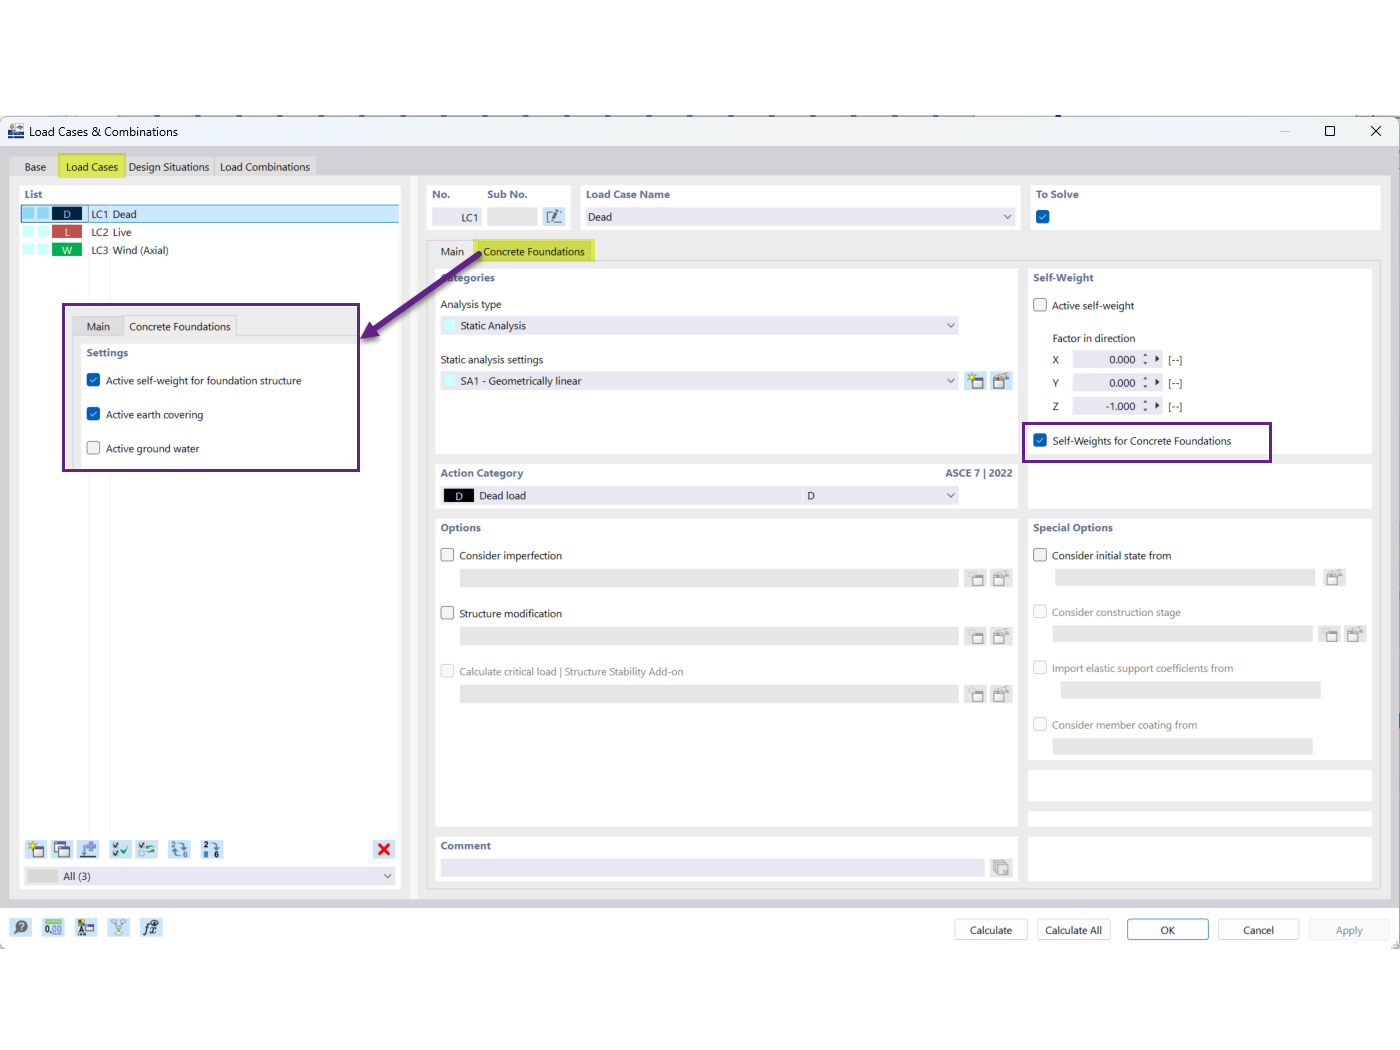Toggle the To Solve checkbox
This screenshot has height=1050, width=1400.
1043,217
